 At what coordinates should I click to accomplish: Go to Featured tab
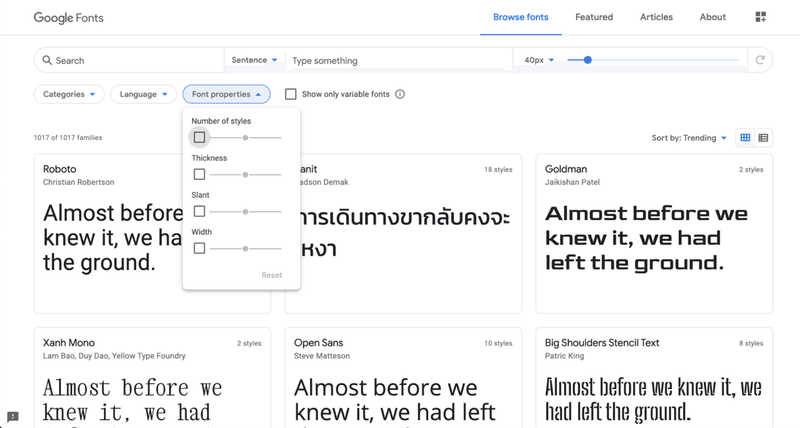point(594,17)
